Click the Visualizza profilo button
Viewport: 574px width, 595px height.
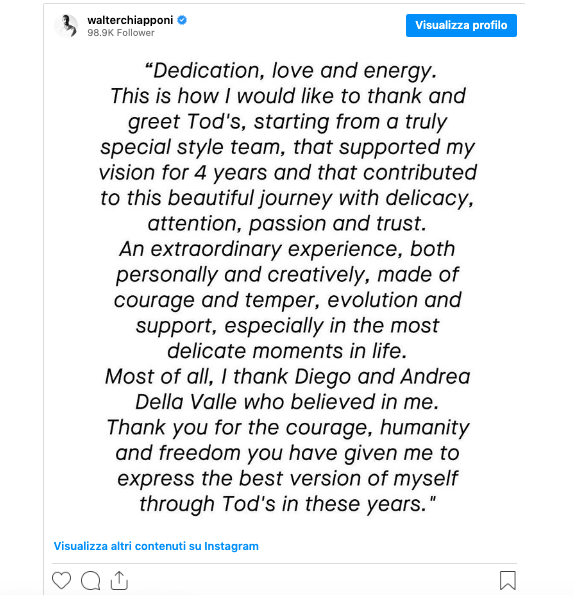(461, 25)
